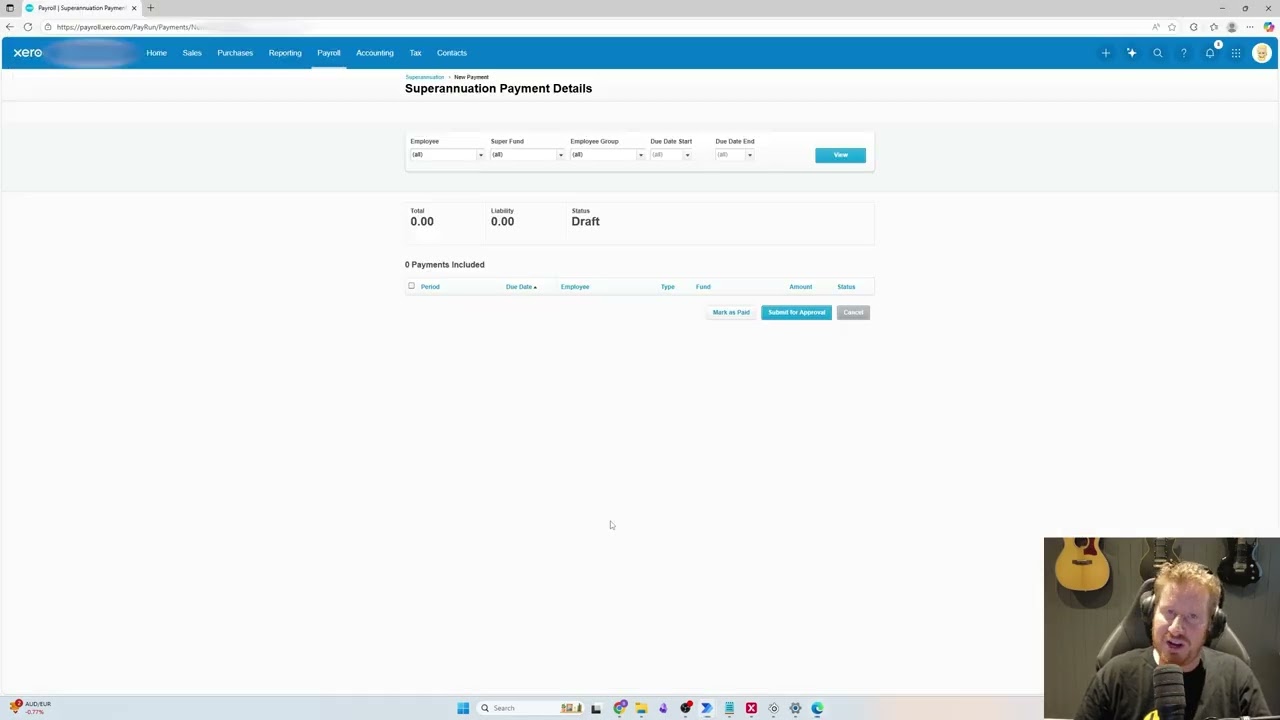The width and height of the screenshot is (1280, 720).
Task: Open the Accounting menu
Action: coord(375,53)
